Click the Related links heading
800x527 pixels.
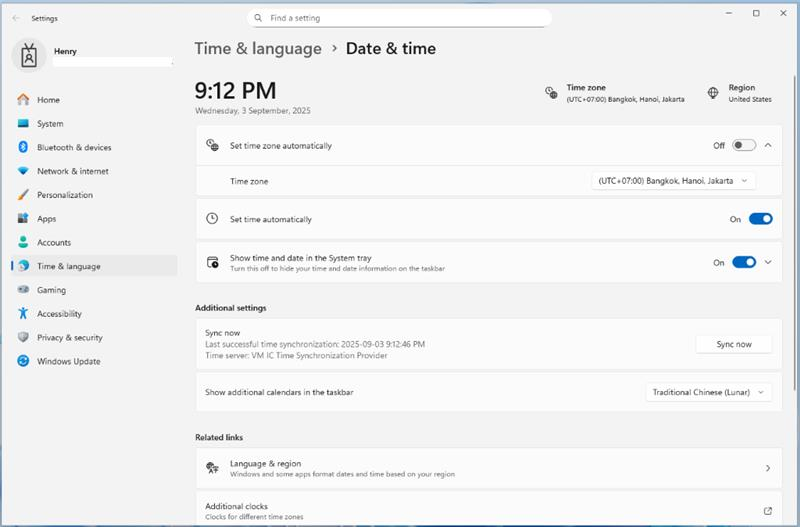pos(219,438)
